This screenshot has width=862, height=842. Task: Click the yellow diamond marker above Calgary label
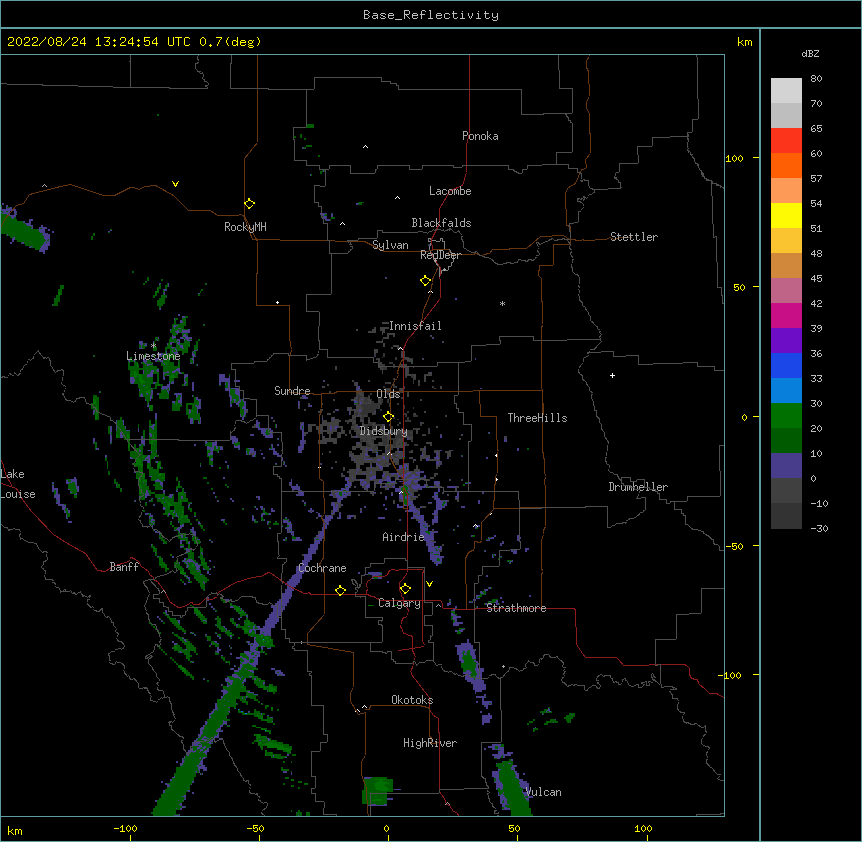[x=405, y=589]
